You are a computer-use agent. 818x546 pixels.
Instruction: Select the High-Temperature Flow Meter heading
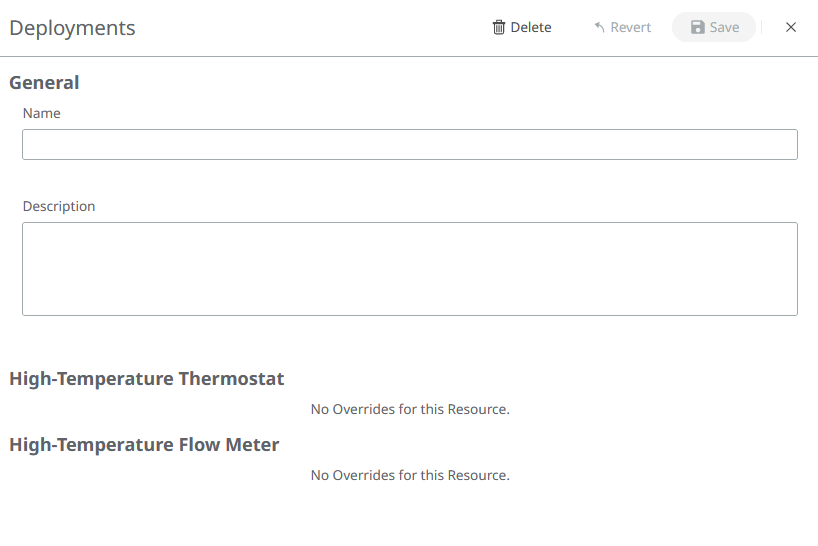point(144,445)
